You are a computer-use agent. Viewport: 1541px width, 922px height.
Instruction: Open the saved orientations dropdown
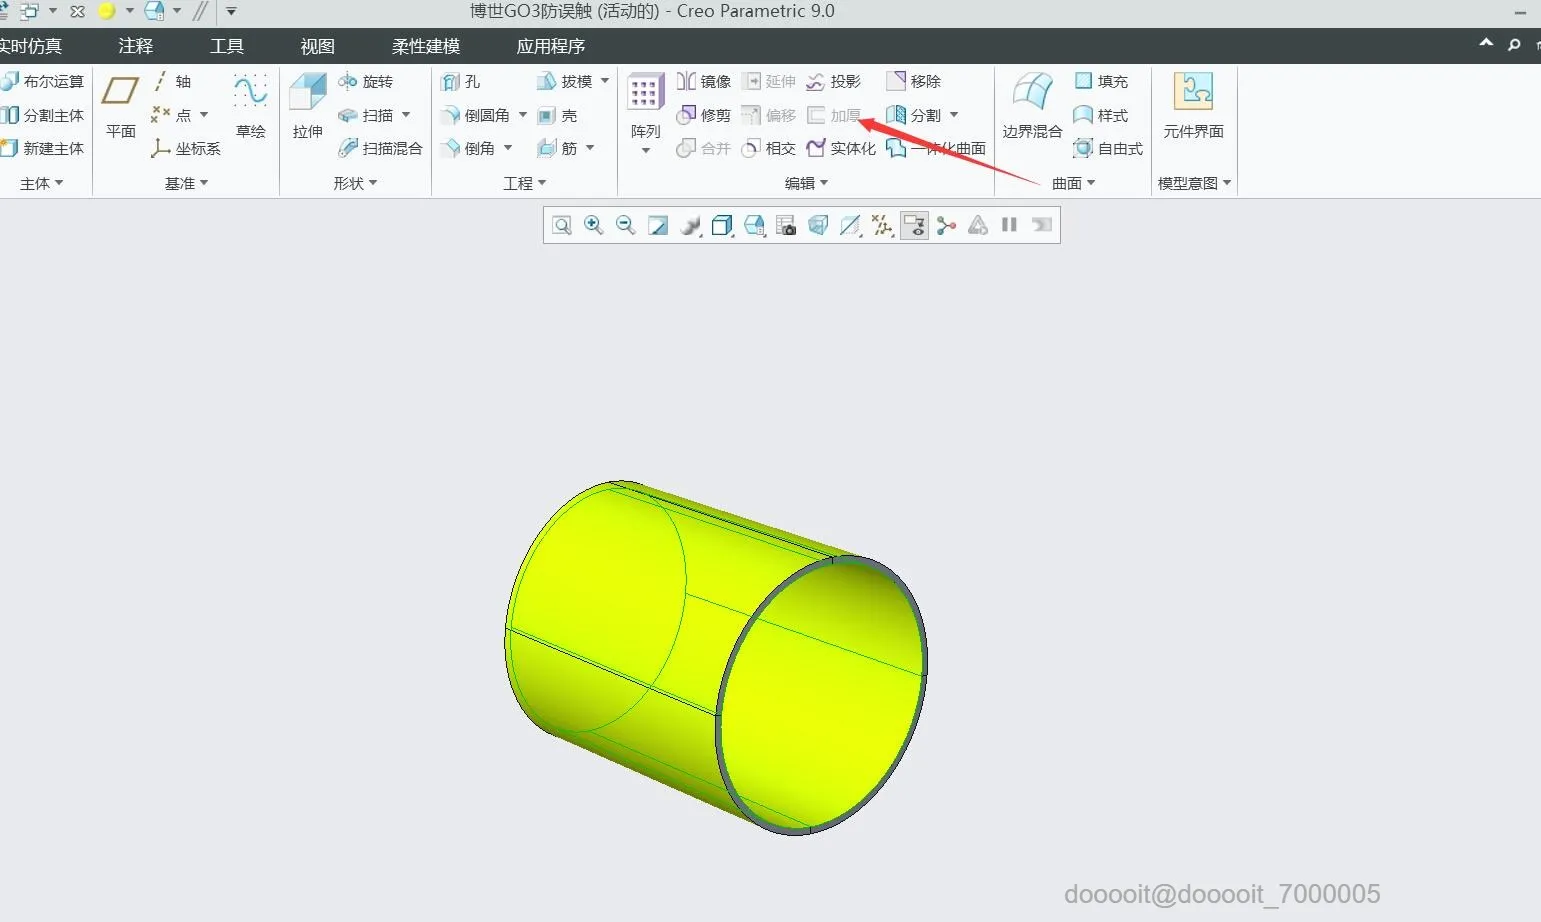754,225
